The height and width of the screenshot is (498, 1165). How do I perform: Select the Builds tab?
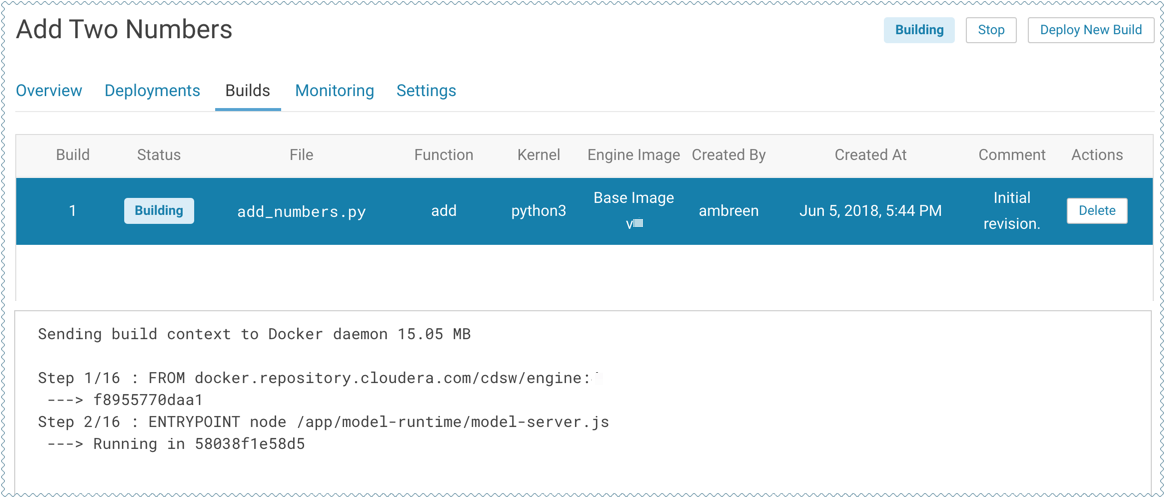pyautogui.click(x=247, y=91)
